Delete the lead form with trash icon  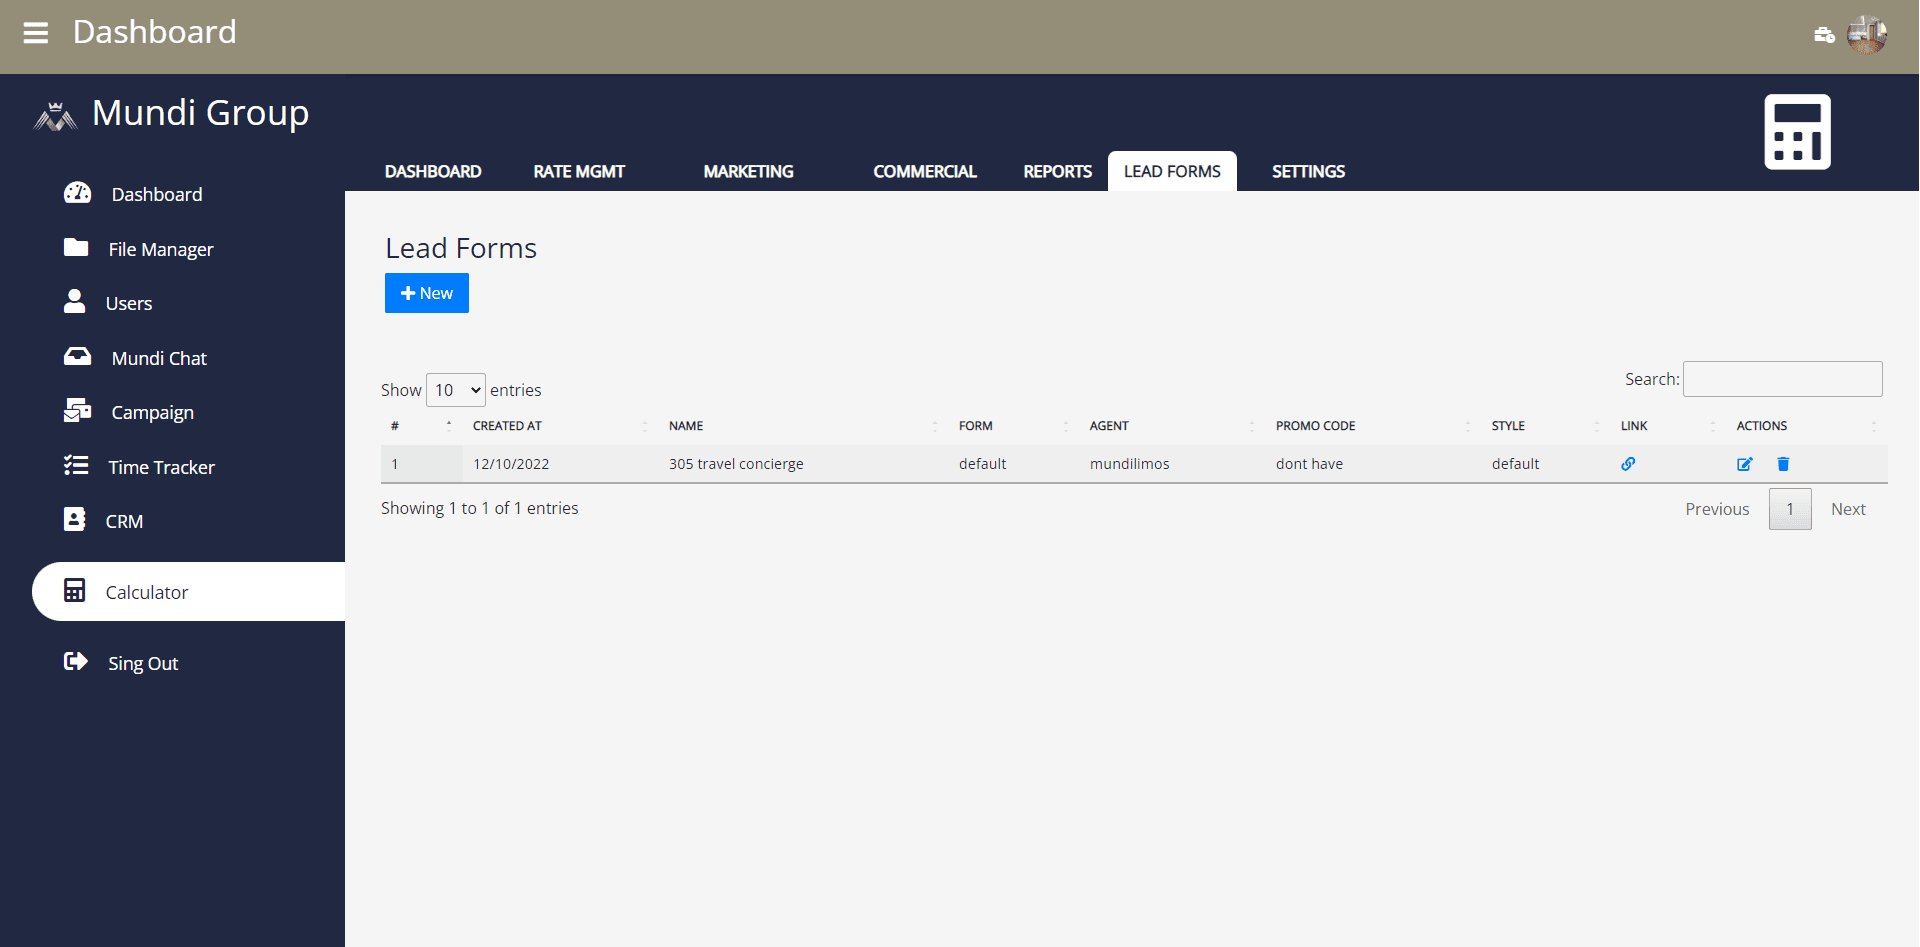(1783, 464)
